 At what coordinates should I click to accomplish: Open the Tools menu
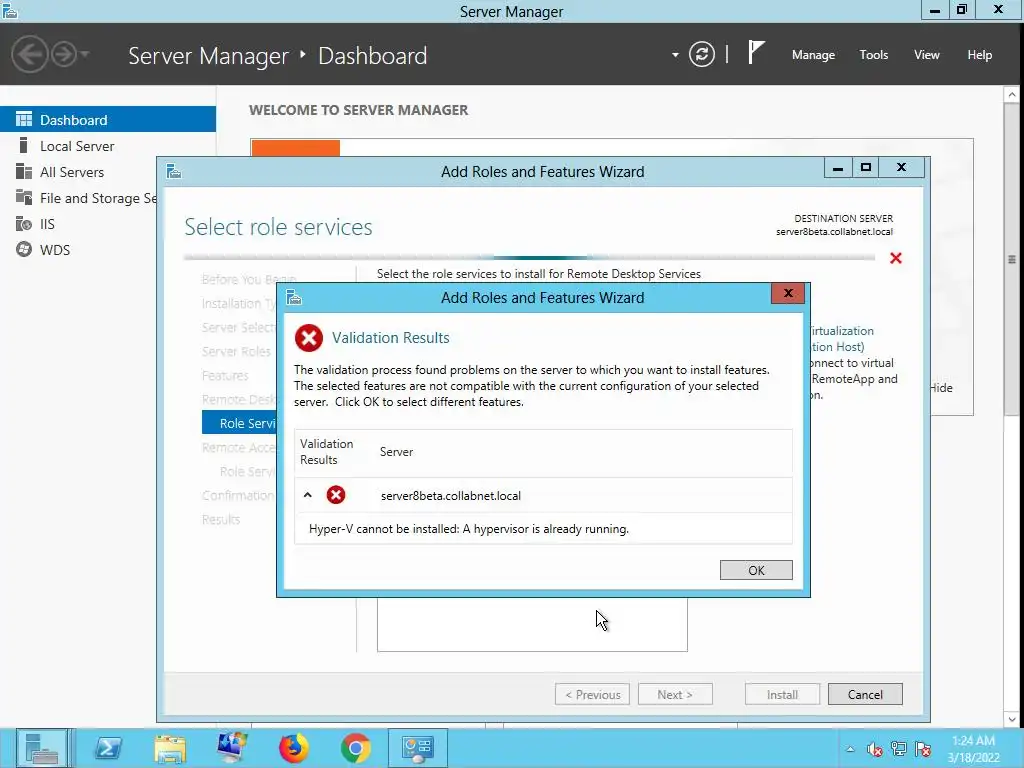(873, 55)
